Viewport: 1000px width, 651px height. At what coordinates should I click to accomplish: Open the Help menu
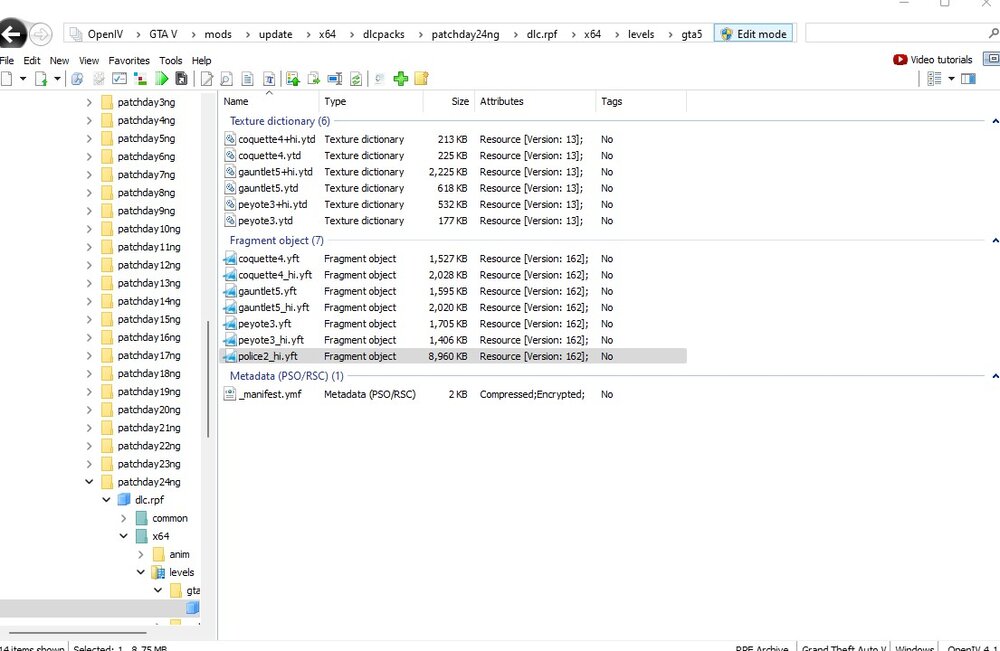click(x=202, y=61)
